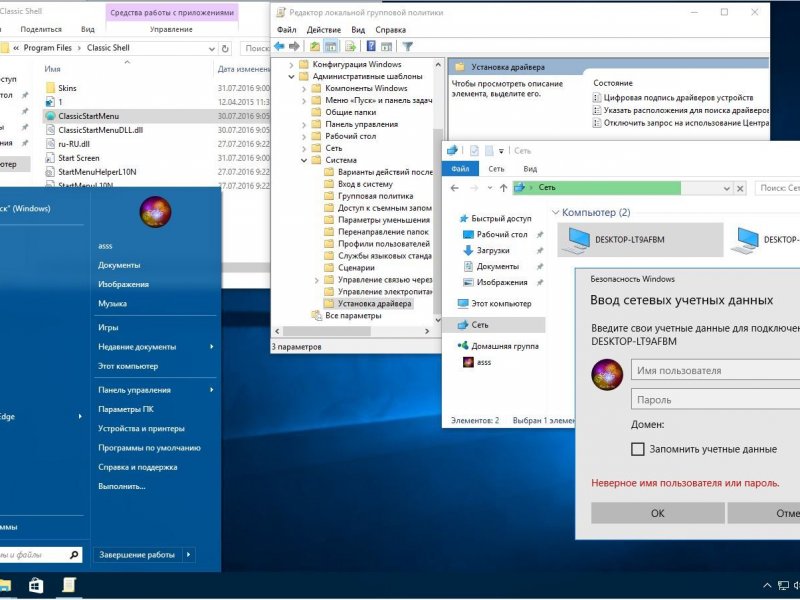Expand Recent documents submenu in start menu
The height and width of the screenshot is (600, 800).
click(x=211, y=347)
